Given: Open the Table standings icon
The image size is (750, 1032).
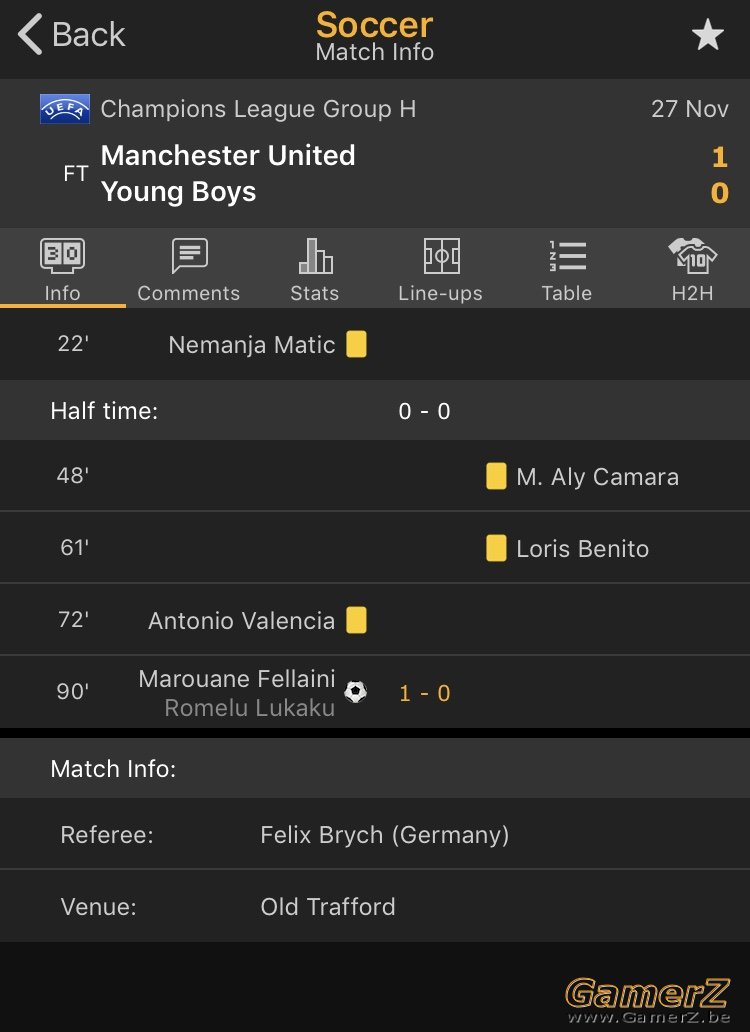Looking at the screenshot, I should coord(567,256).
